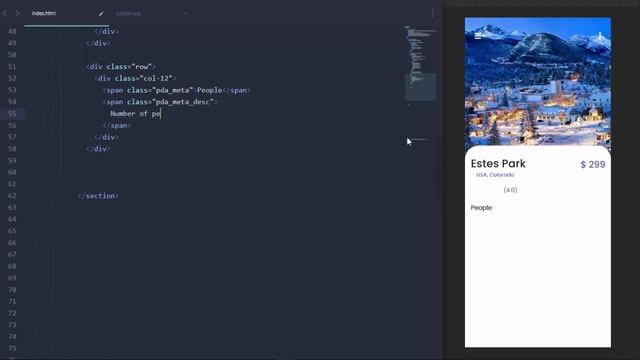Click the '(4.0)' rating text
Viewport: 640px width, 360px height.
click(510, 190)
